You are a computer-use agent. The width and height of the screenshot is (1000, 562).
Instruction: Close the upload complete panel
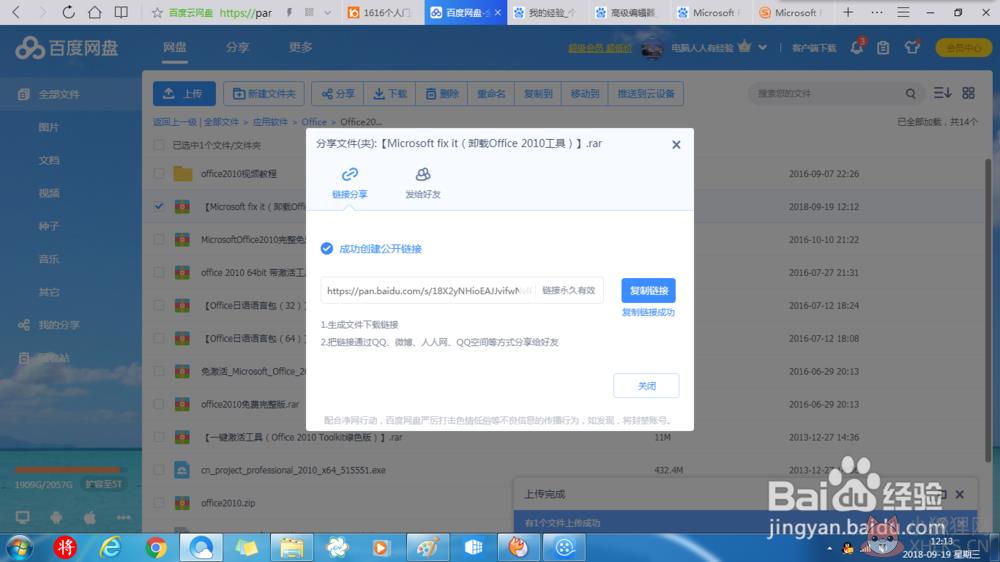click(x=960, y=494)
